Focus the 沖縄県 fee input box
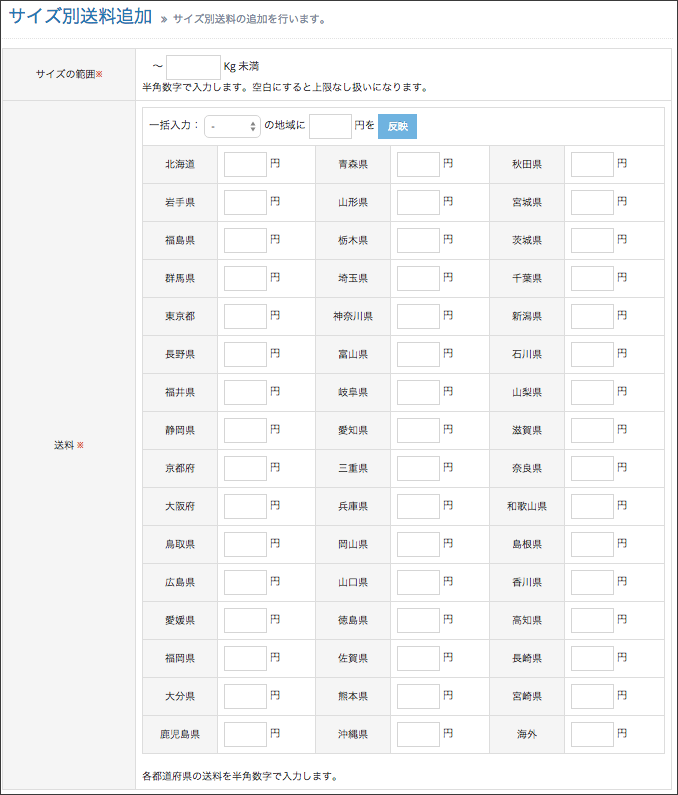 point(418,735)
